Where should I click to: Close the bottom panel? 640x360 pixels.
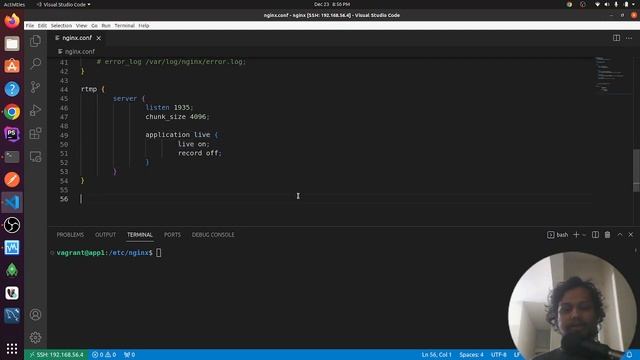tap(631, 235)
